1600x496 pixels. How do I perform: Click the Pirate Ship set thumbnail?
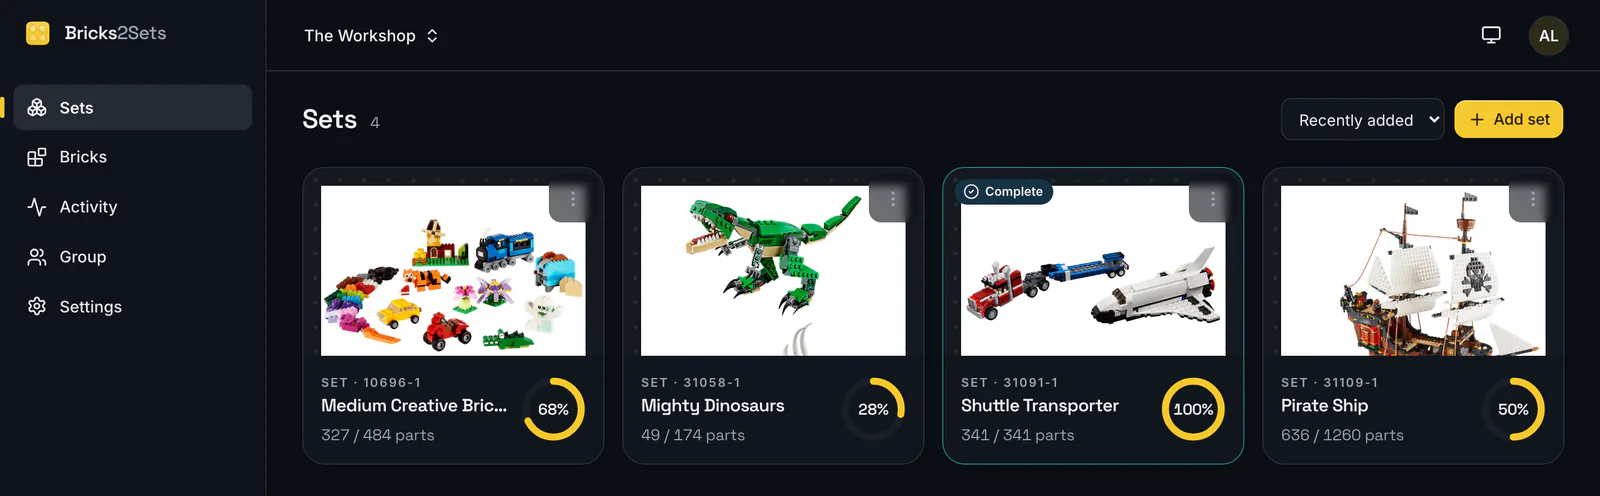pos(1413,270)
